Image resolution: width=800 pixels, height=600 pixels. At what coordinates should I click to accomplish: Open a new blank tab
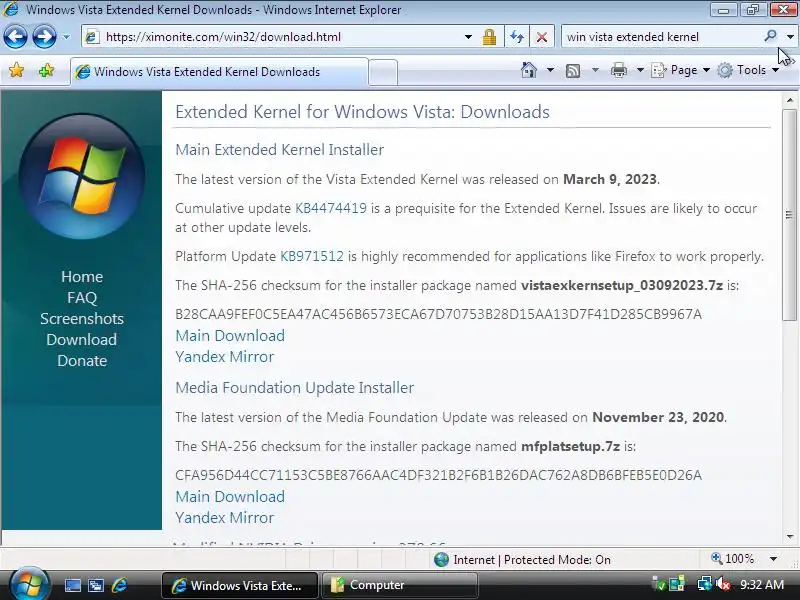tap(383, 72)
